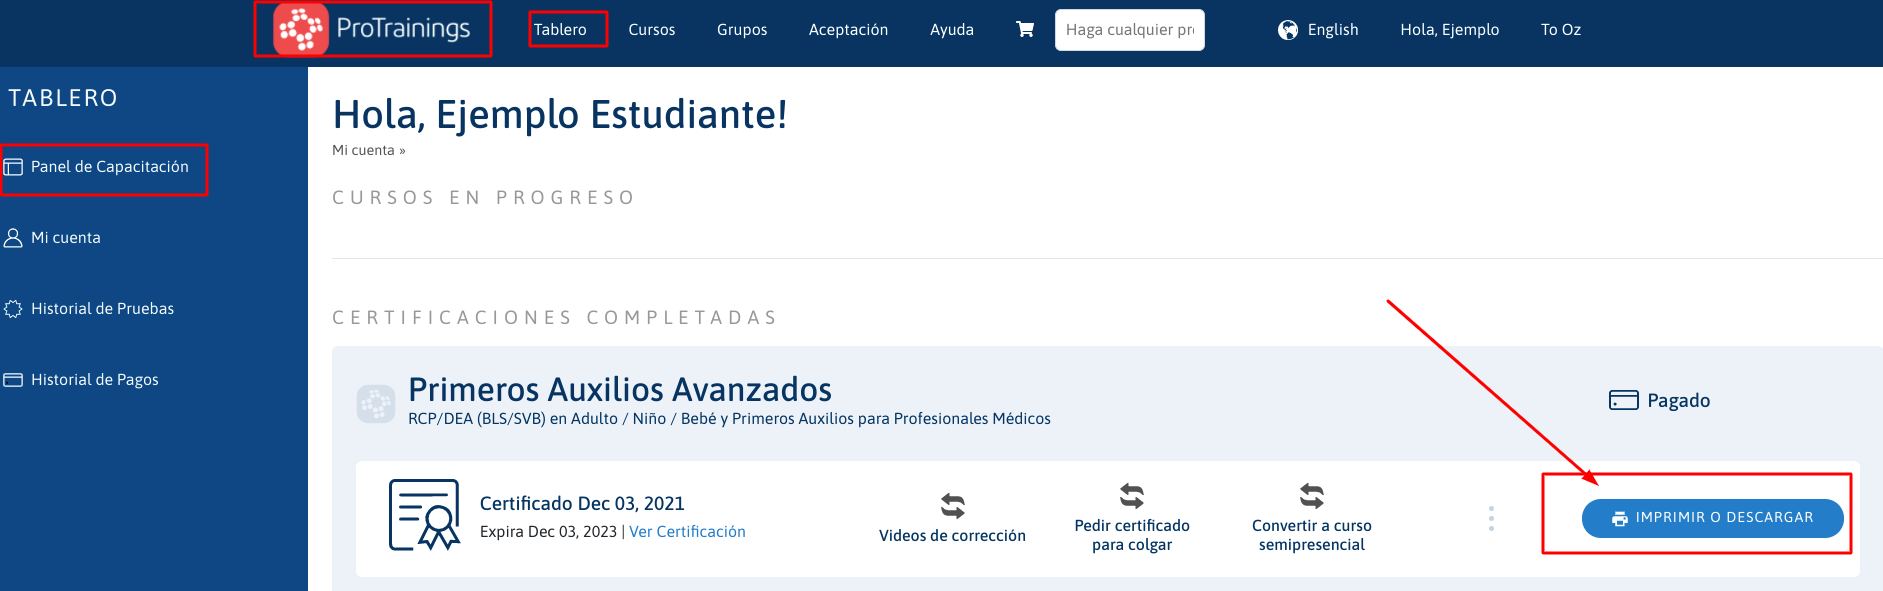Screen dimensions: 1883x591
Task: Click the Historial de Pagos card icon
Action: tap(13, 380)
